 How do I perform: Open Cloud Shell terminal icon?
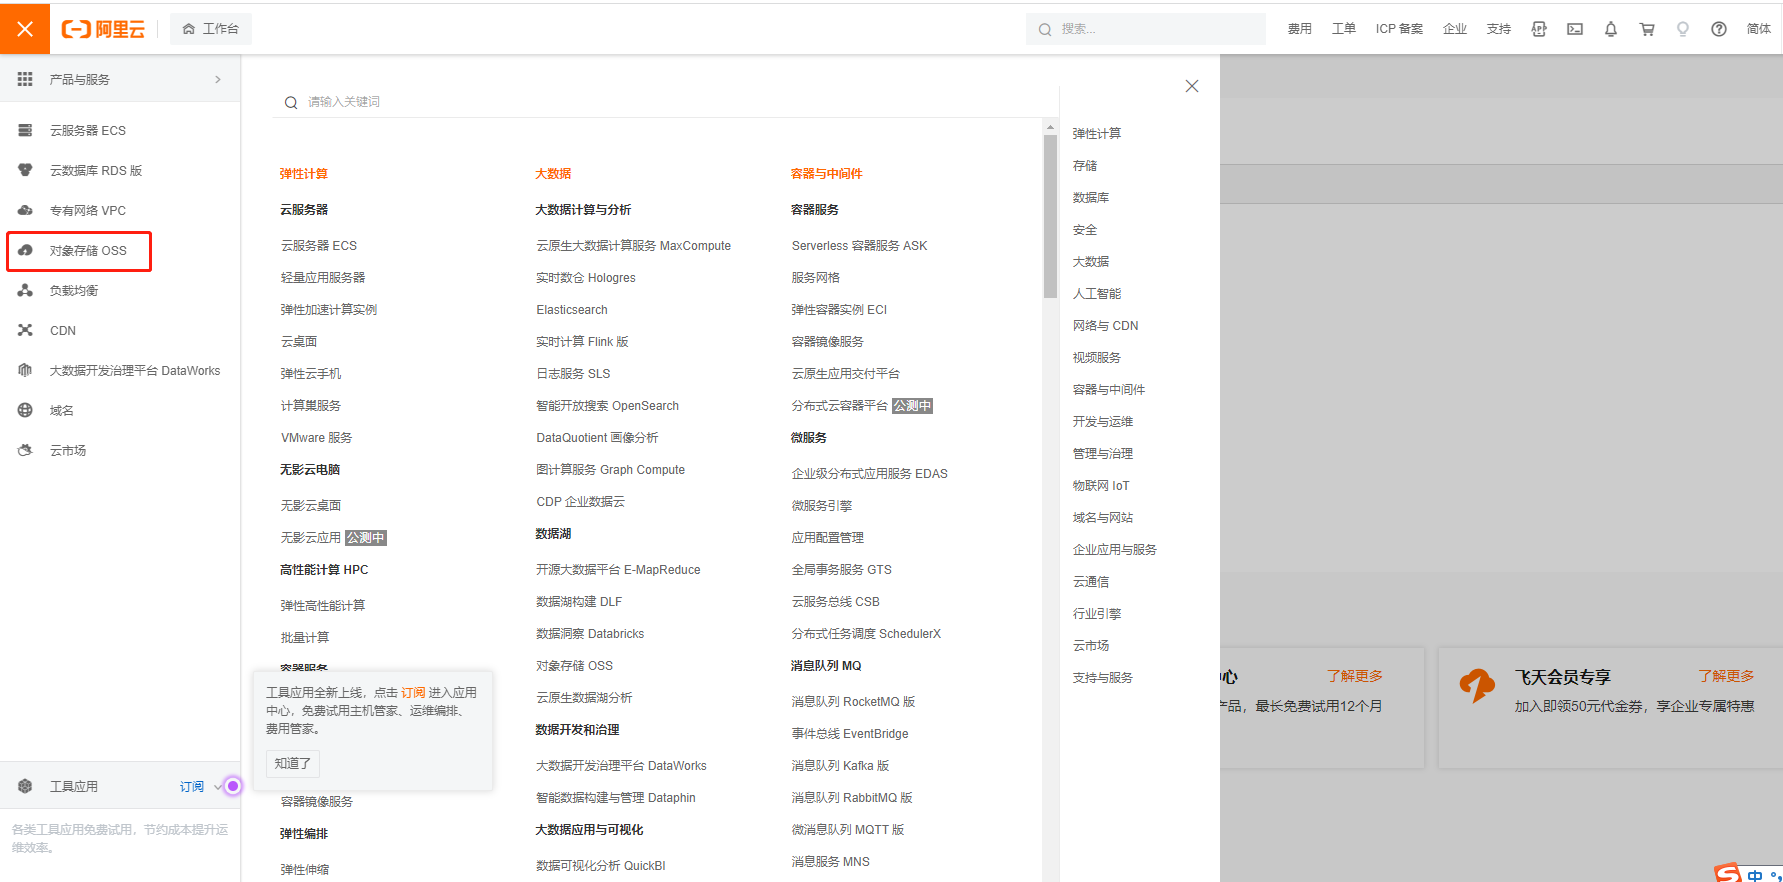pyautogui.click(x=1575, y=29)
